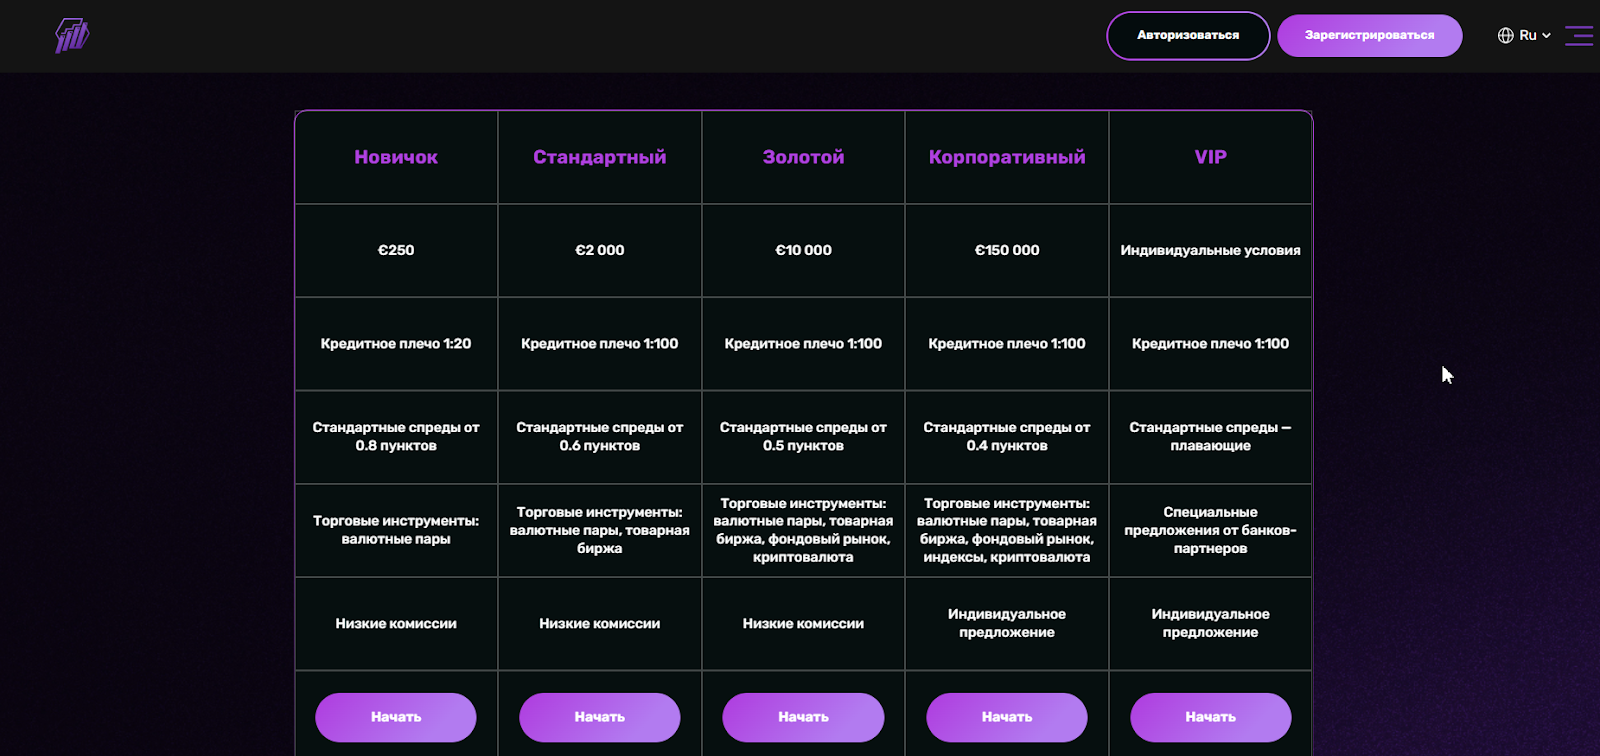1600x756 pixels.
Task: Click the €250 deposit cell
Action: point(396,250)
